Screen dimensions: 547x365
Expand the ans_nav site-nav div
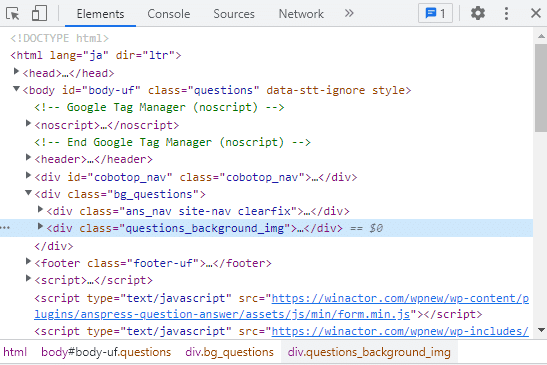40,209
